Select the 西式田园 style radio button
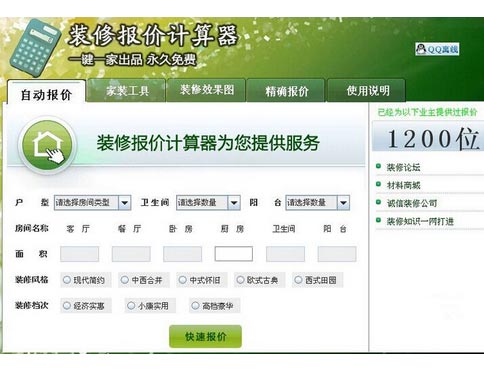The width and height of the screenshot is (484, 371). pyautogui.click(x=298, y=280)
